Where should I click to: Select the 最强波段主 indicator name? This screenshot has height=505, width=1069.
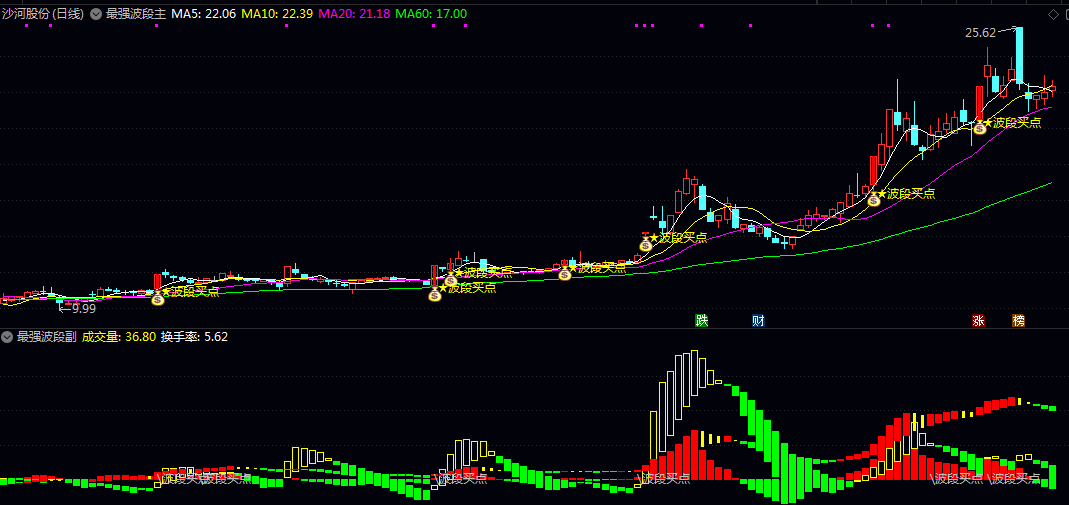(x=135, y=14)
